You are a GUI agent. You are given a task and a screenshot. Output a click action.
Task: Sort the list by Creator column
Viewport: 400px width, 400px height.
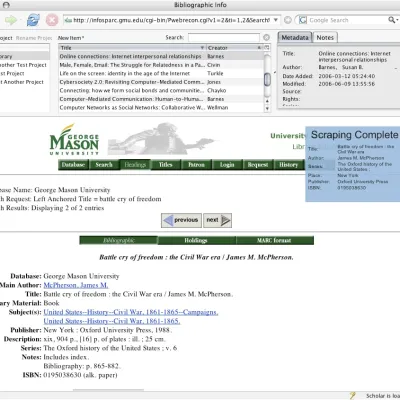pyautogui.click(x=235, y=48)
